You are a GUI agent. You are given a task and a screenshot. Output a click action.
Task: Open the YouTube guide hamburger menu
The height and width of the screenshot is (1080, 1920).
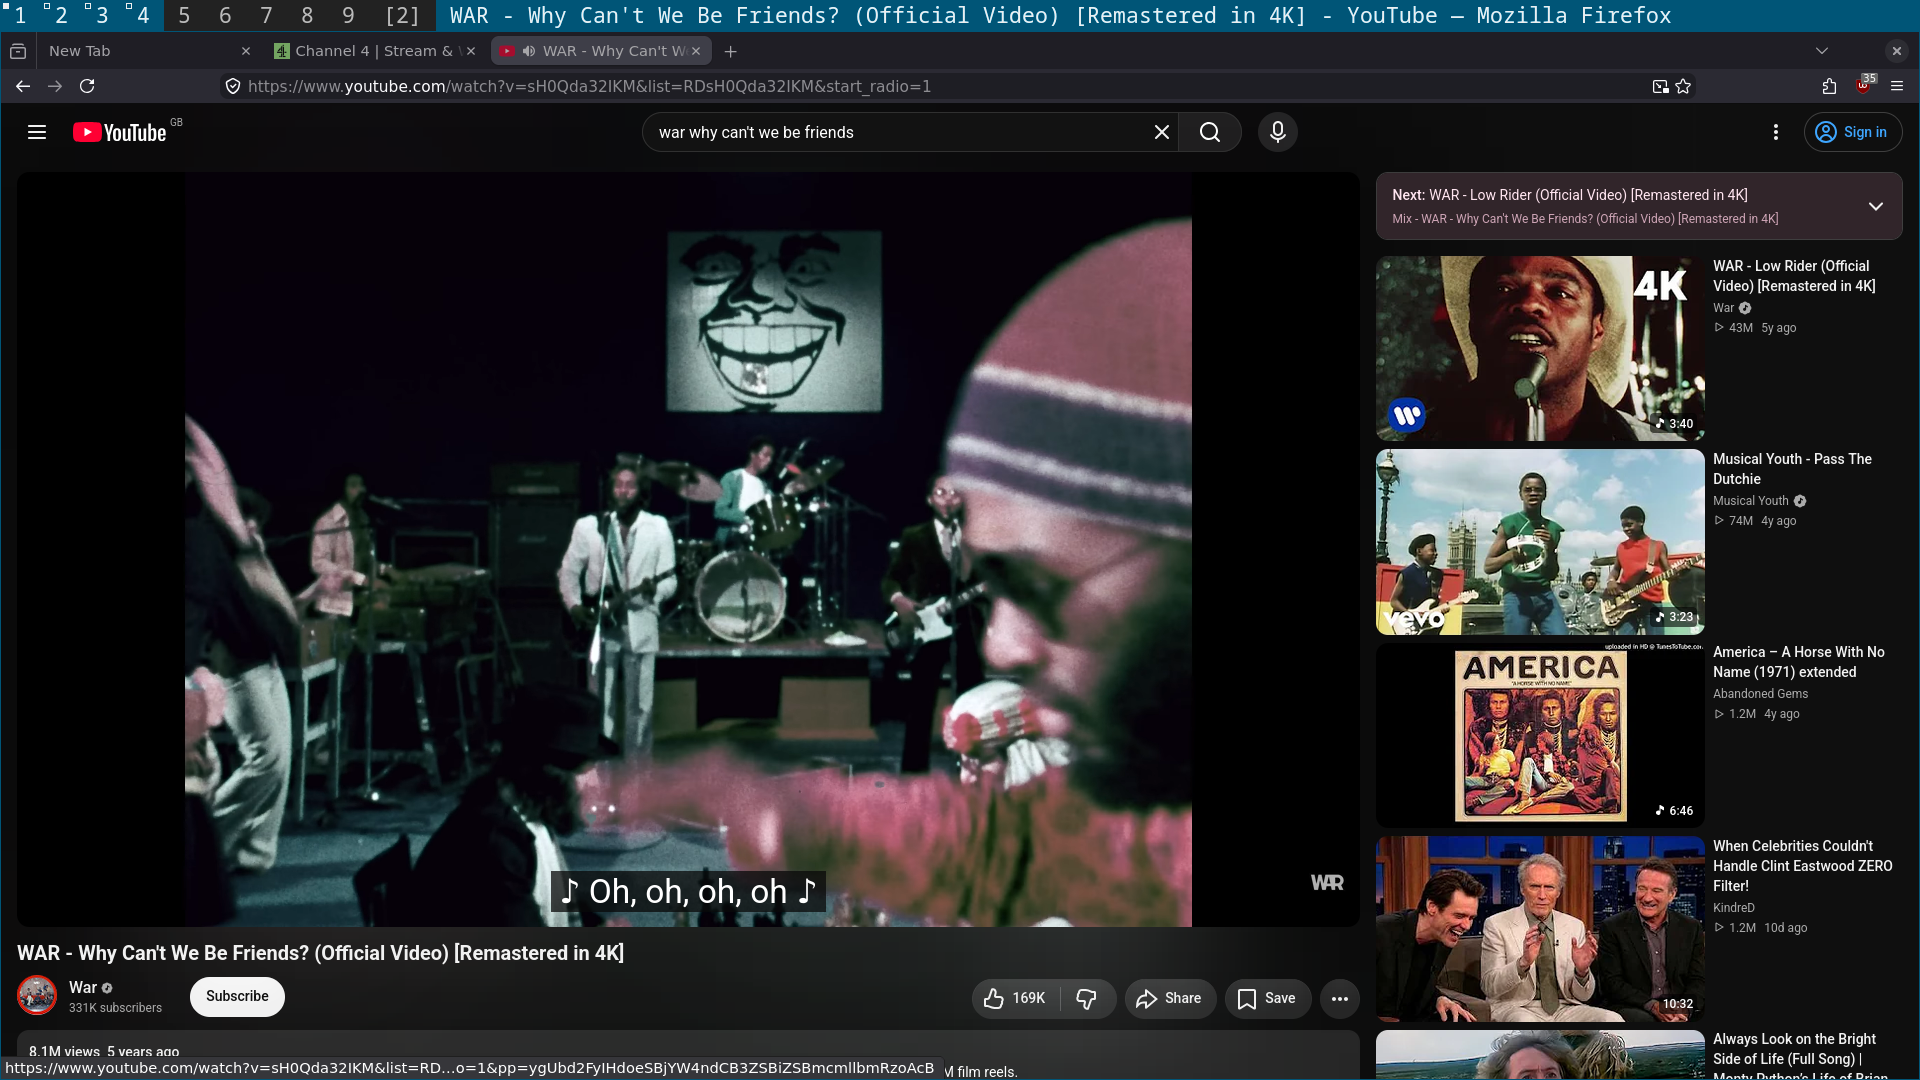[x=37, y=132]
